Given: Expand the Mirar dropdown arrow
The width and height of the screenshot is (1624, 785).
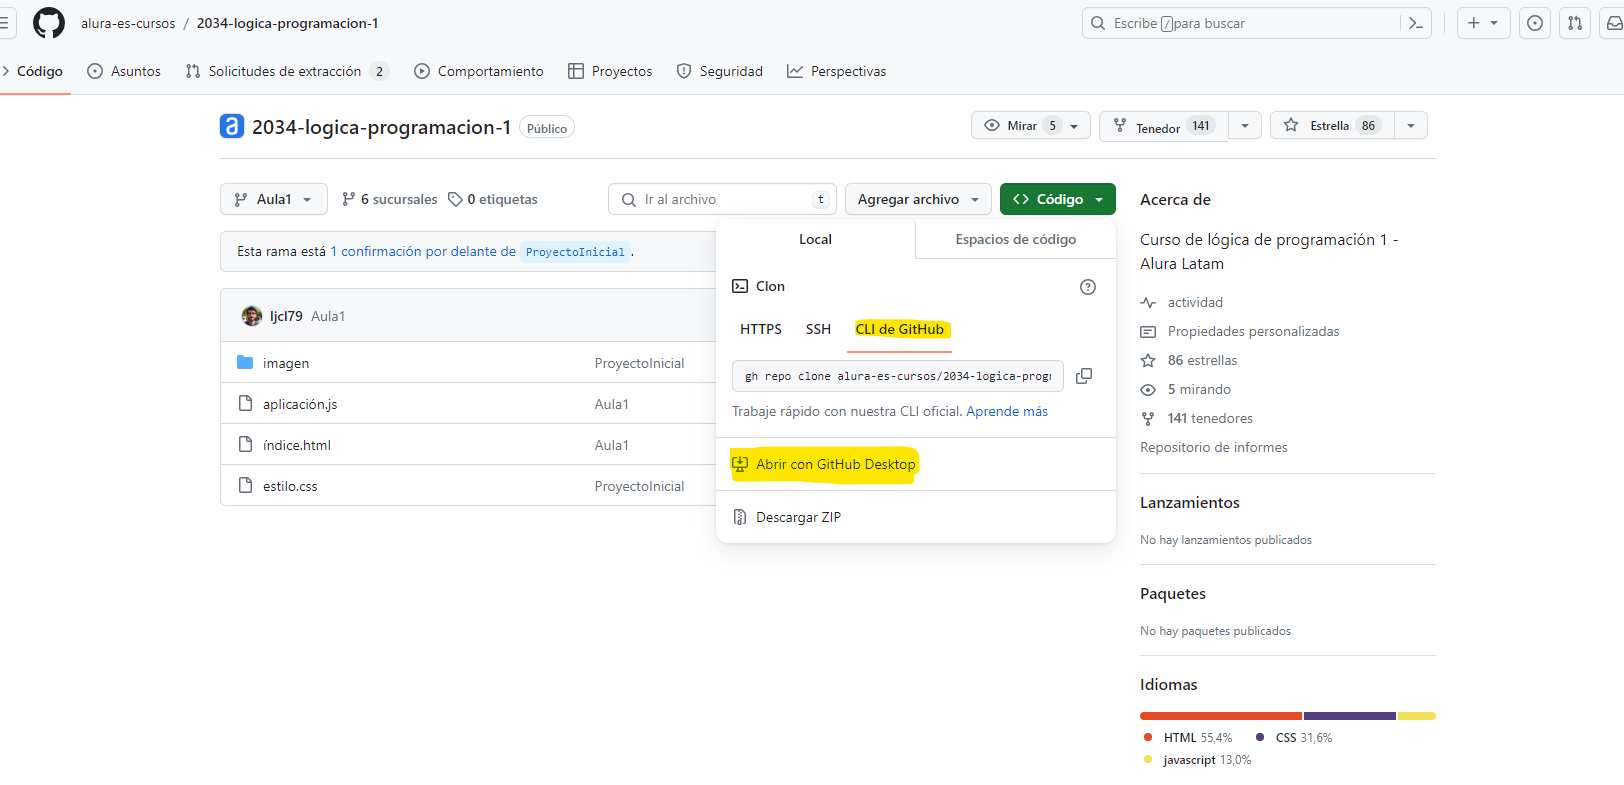Looking at the screenshot, I should coord(1074,126).
